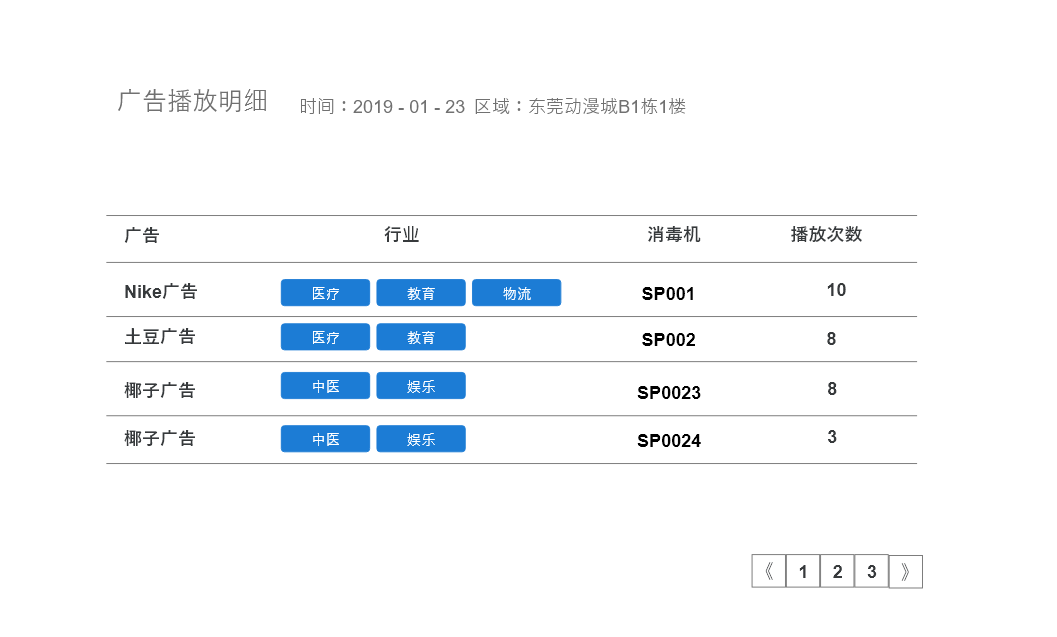1057x637 pixels.
Task: Click 中医 tag in SP0024 row
Action: pos(325,439)
